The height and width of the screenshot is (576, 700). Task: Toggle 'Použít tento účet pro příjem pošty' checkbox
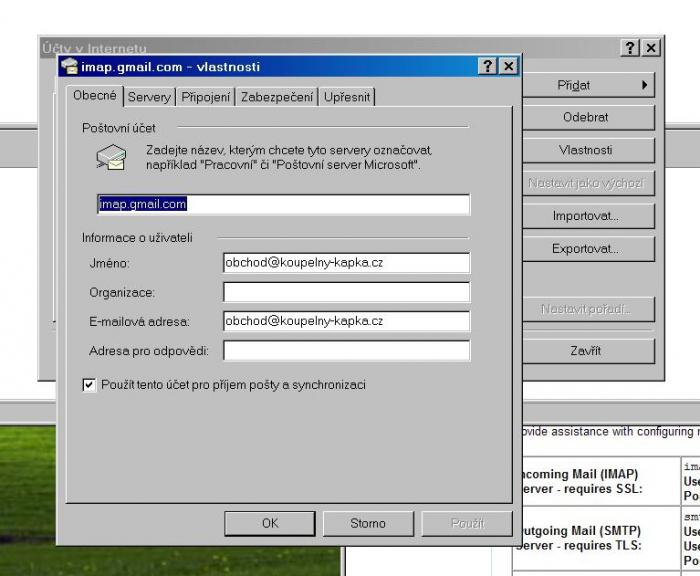89,384
